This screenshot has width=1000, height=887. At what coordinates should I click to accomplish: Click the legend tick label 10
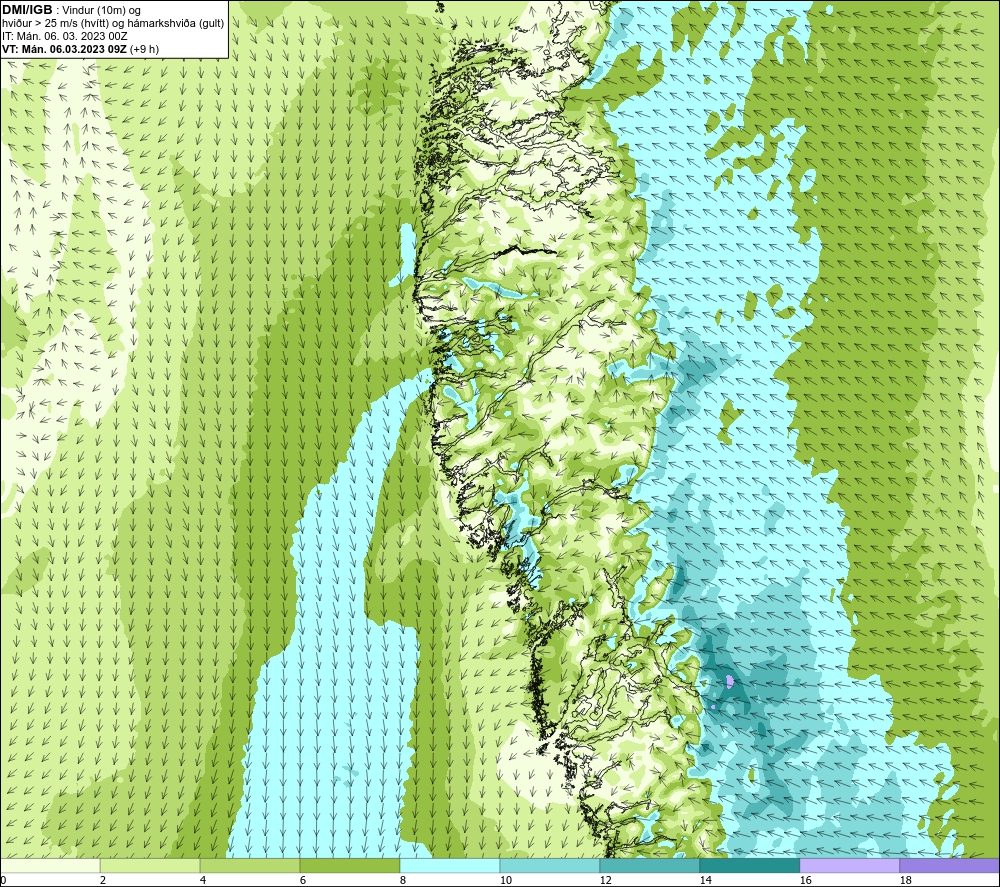click(505, 881)
